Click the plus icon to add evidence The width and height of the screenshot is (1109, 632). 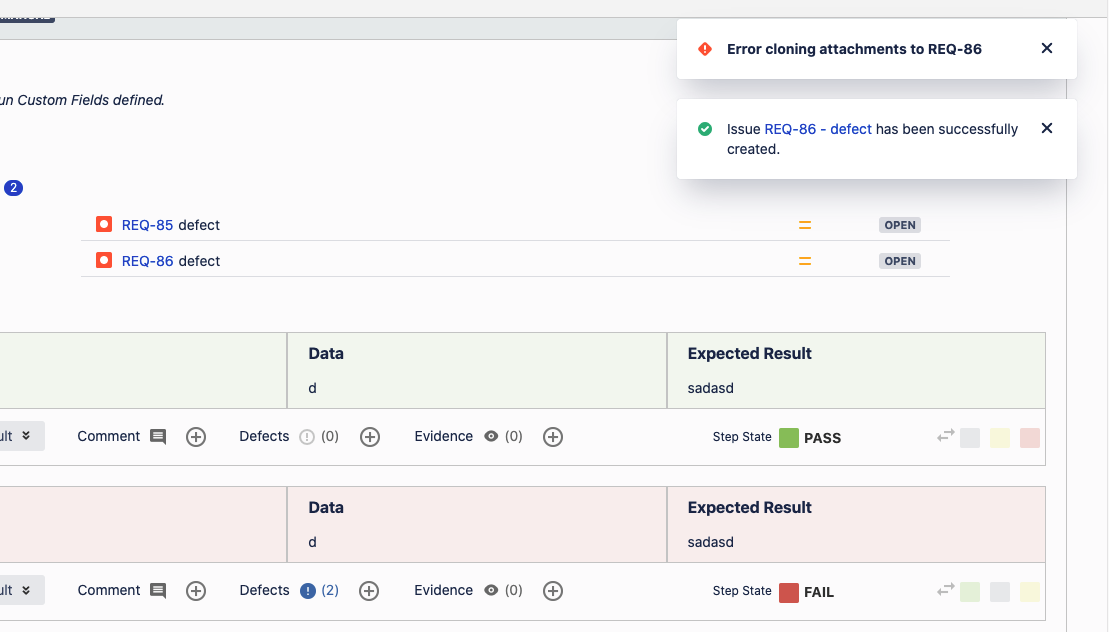point(553,436)
